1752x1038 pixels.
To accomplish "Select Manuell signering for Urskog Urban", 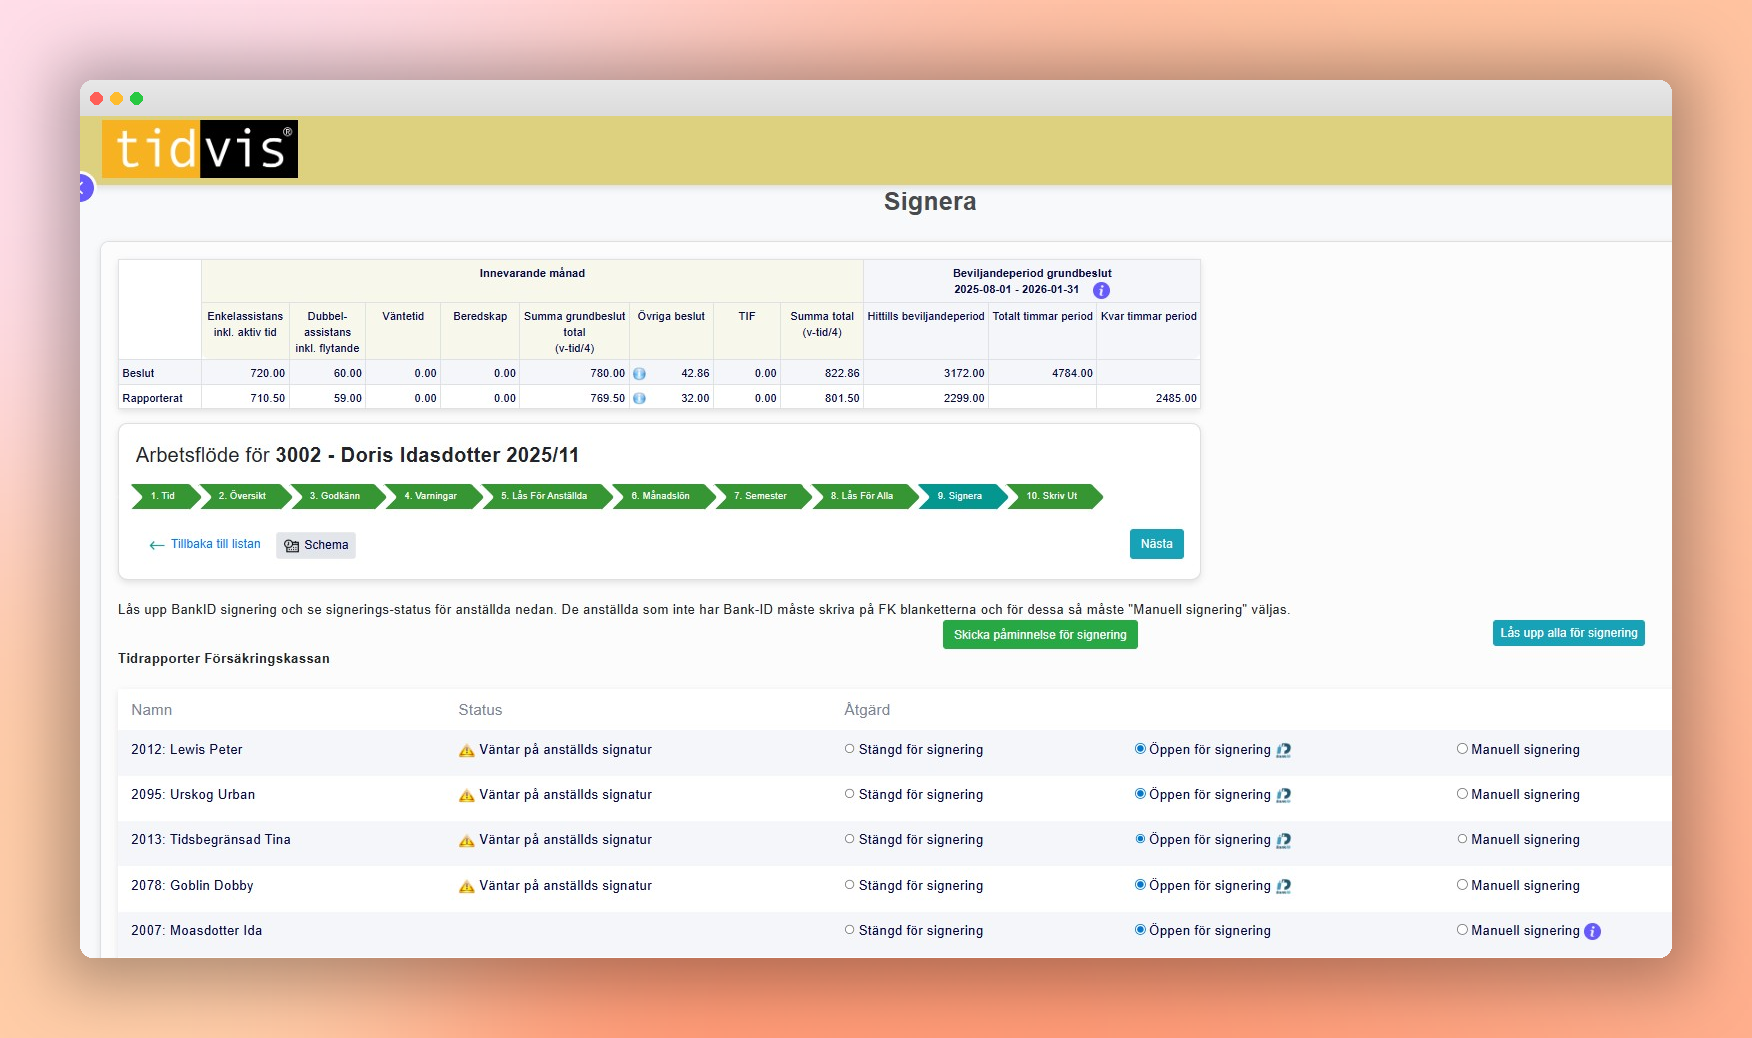I will click(1462, 794).
